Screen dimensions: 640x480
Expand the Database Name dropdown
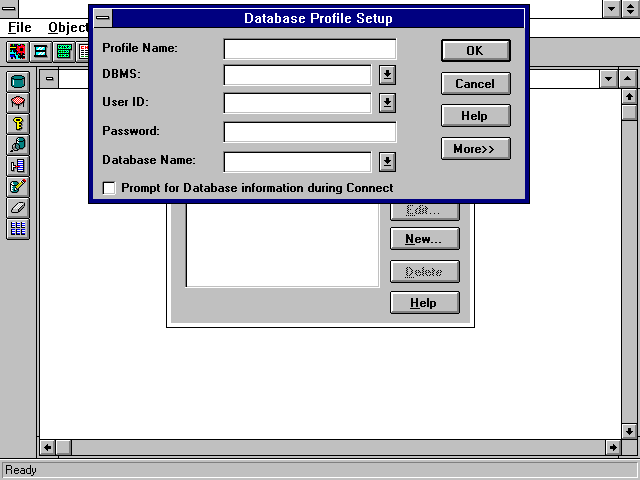point(388,161)
